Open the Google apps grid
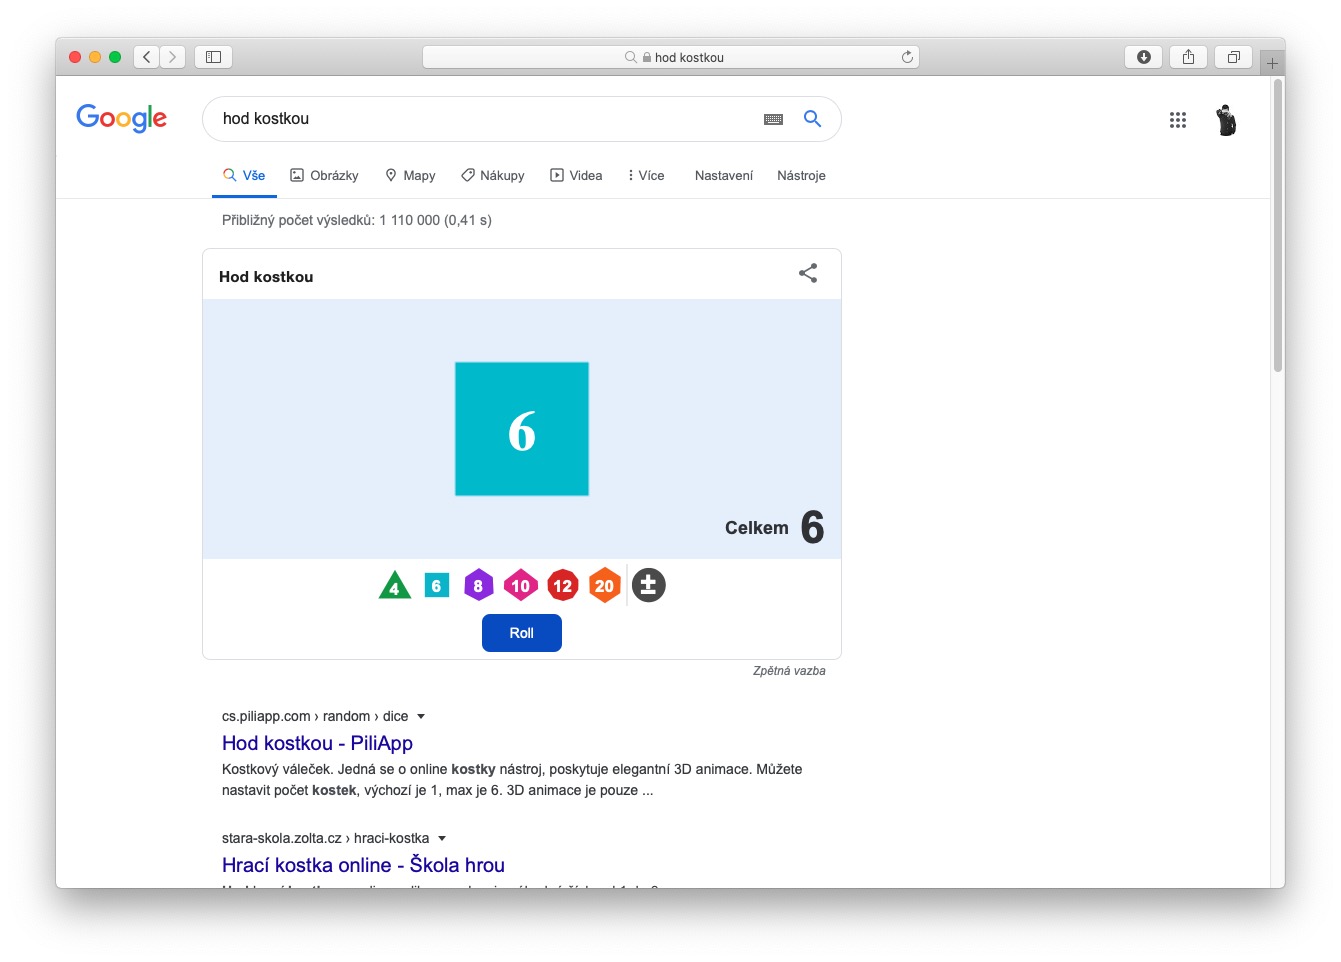1341x962 pixels. 1178,120
